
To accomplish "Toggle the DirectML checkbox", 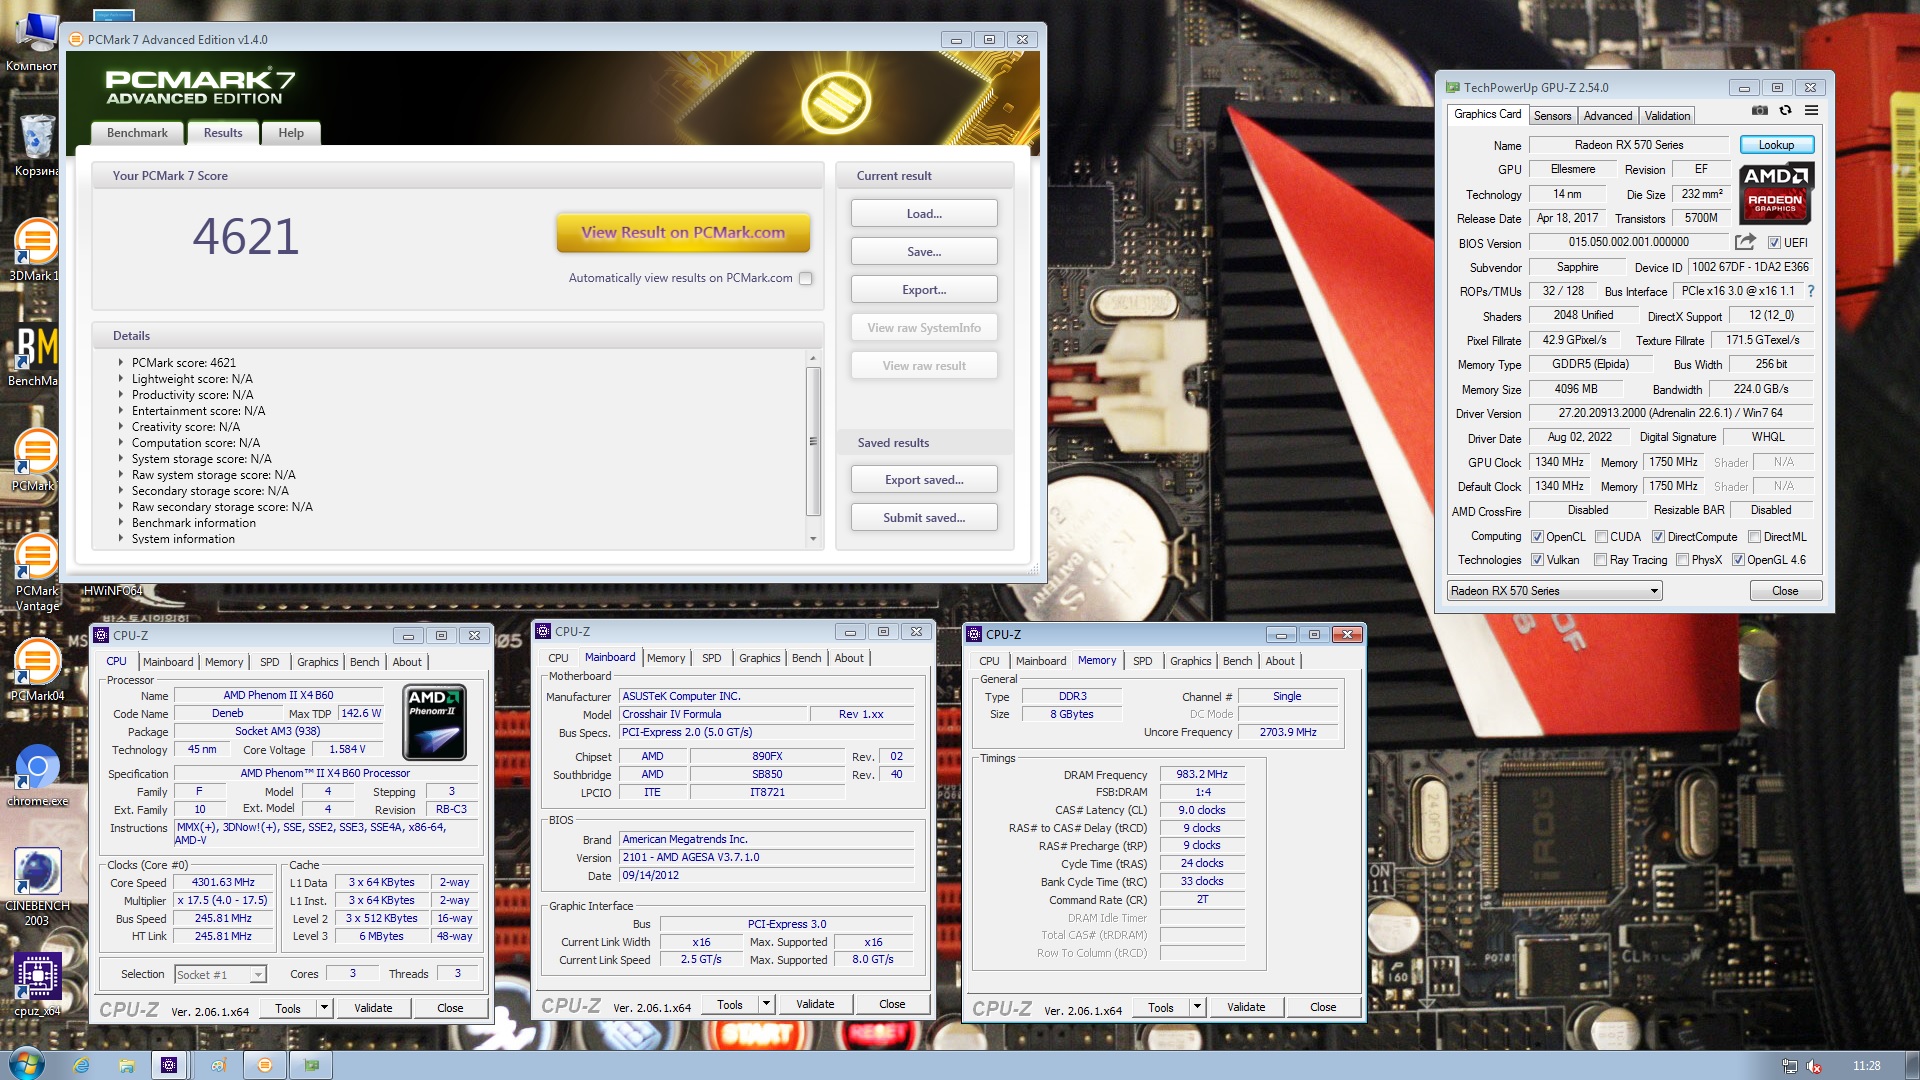I will (x=1754, y=537).
